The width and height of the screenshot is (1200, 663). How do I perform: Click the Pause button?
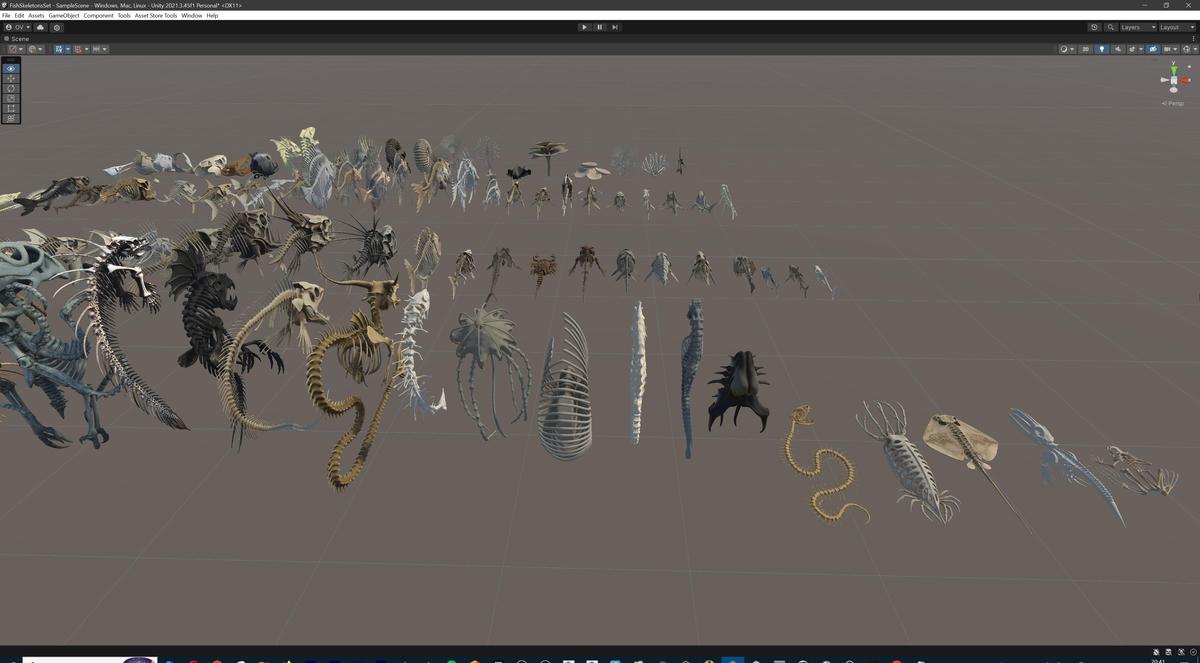pos(599,27)
